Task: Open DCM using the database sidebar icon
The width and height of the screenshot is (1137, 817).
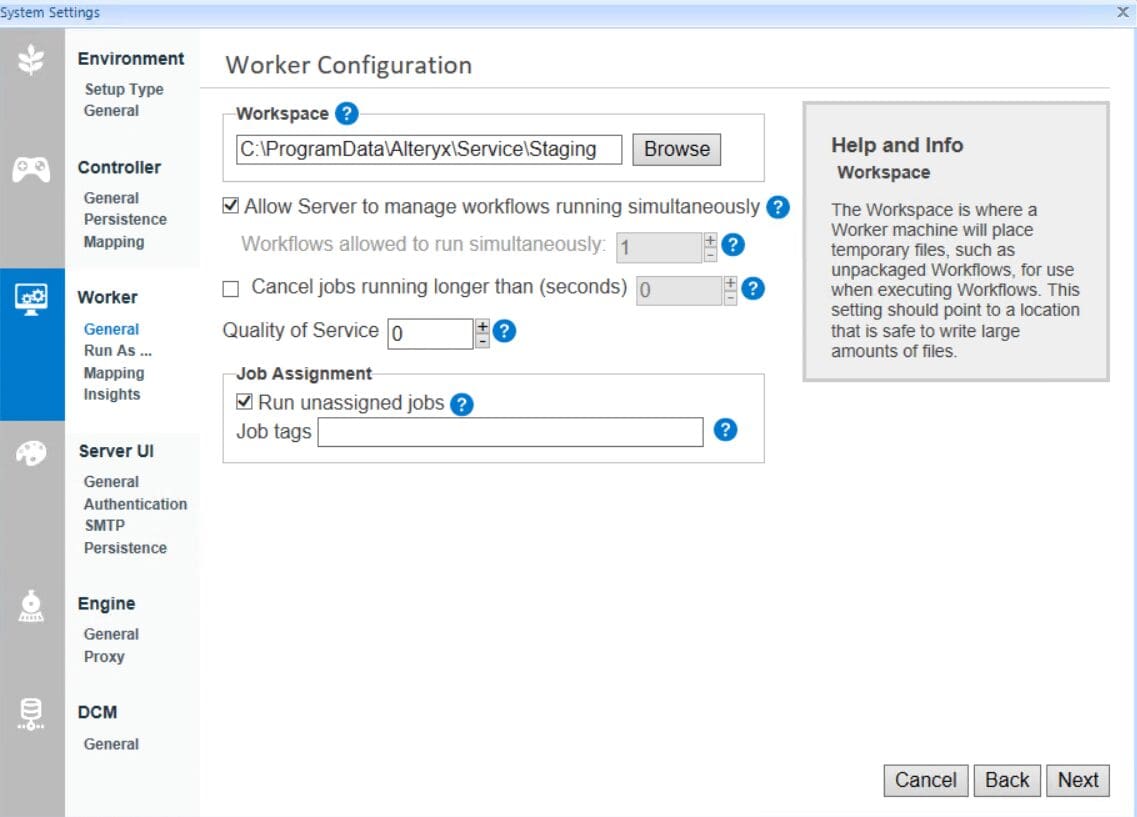Action: [33, 714]
